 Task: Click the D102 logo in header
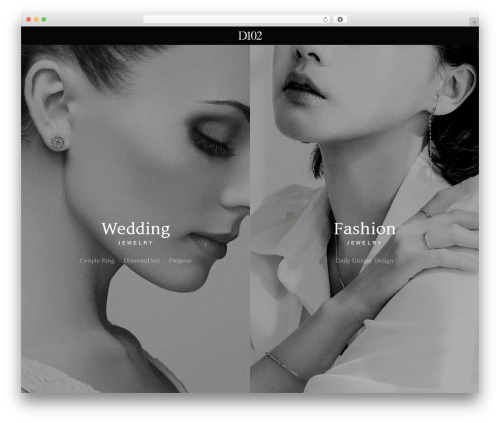(250, 36)
